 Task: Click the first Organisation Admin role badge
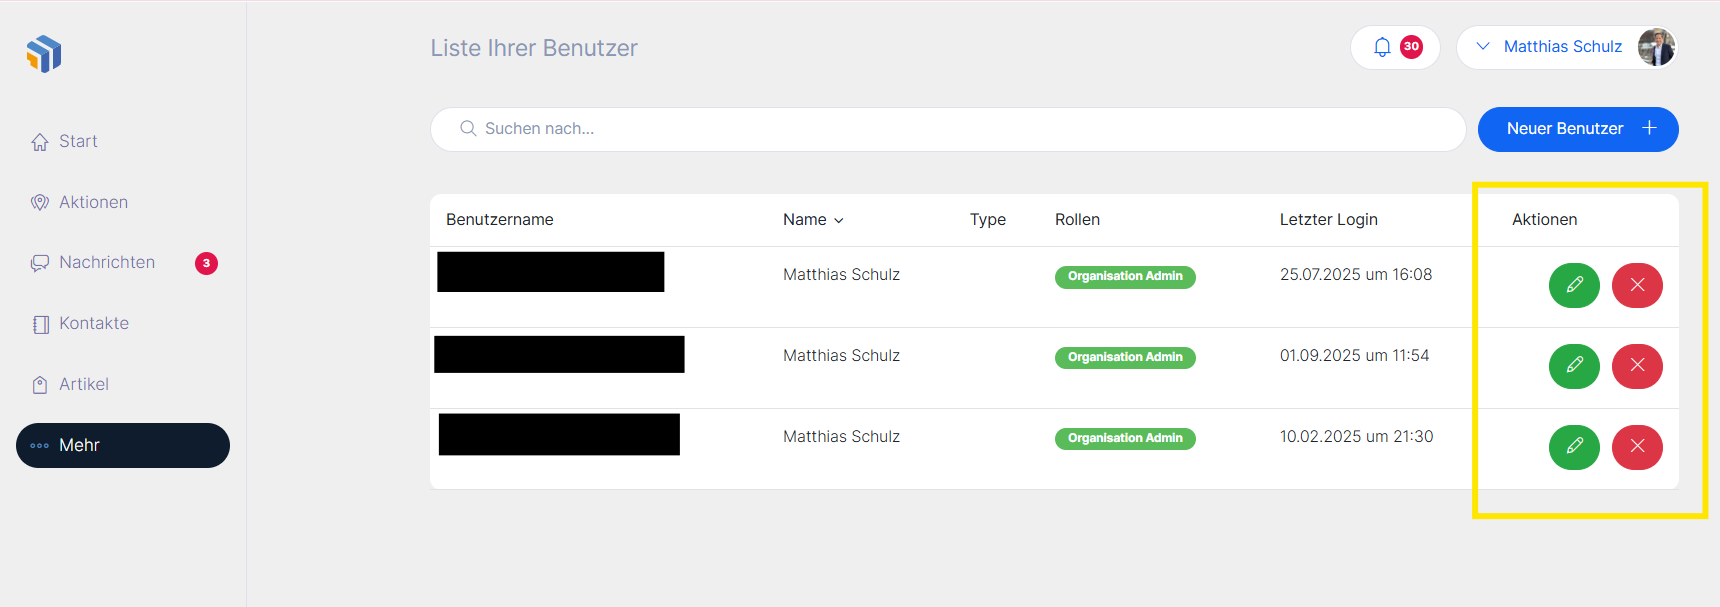point(1124,277)
